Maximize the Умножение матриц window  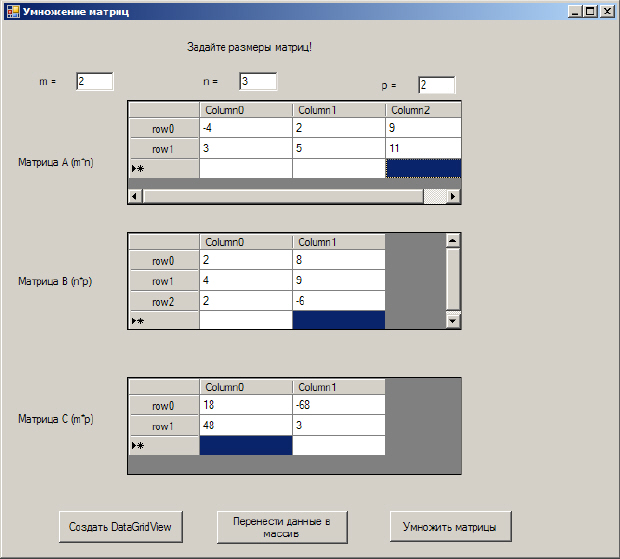590,11
